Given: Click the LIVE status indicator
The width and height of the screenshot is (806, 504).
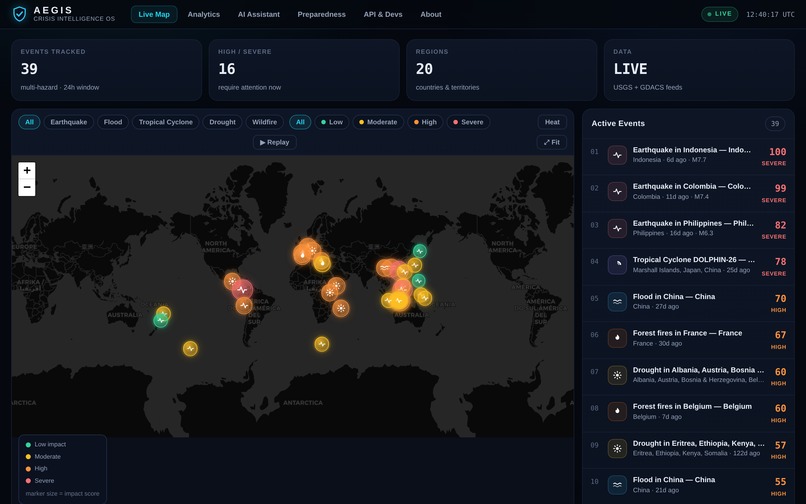Looking at the screenshot, I should (x=719, y=14).
